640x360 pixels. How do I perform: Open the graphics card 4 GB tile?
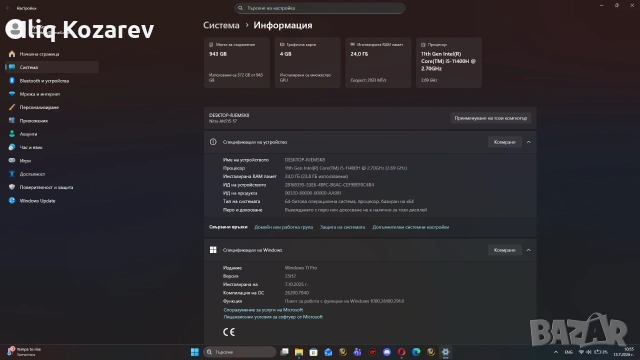(307, 62)
